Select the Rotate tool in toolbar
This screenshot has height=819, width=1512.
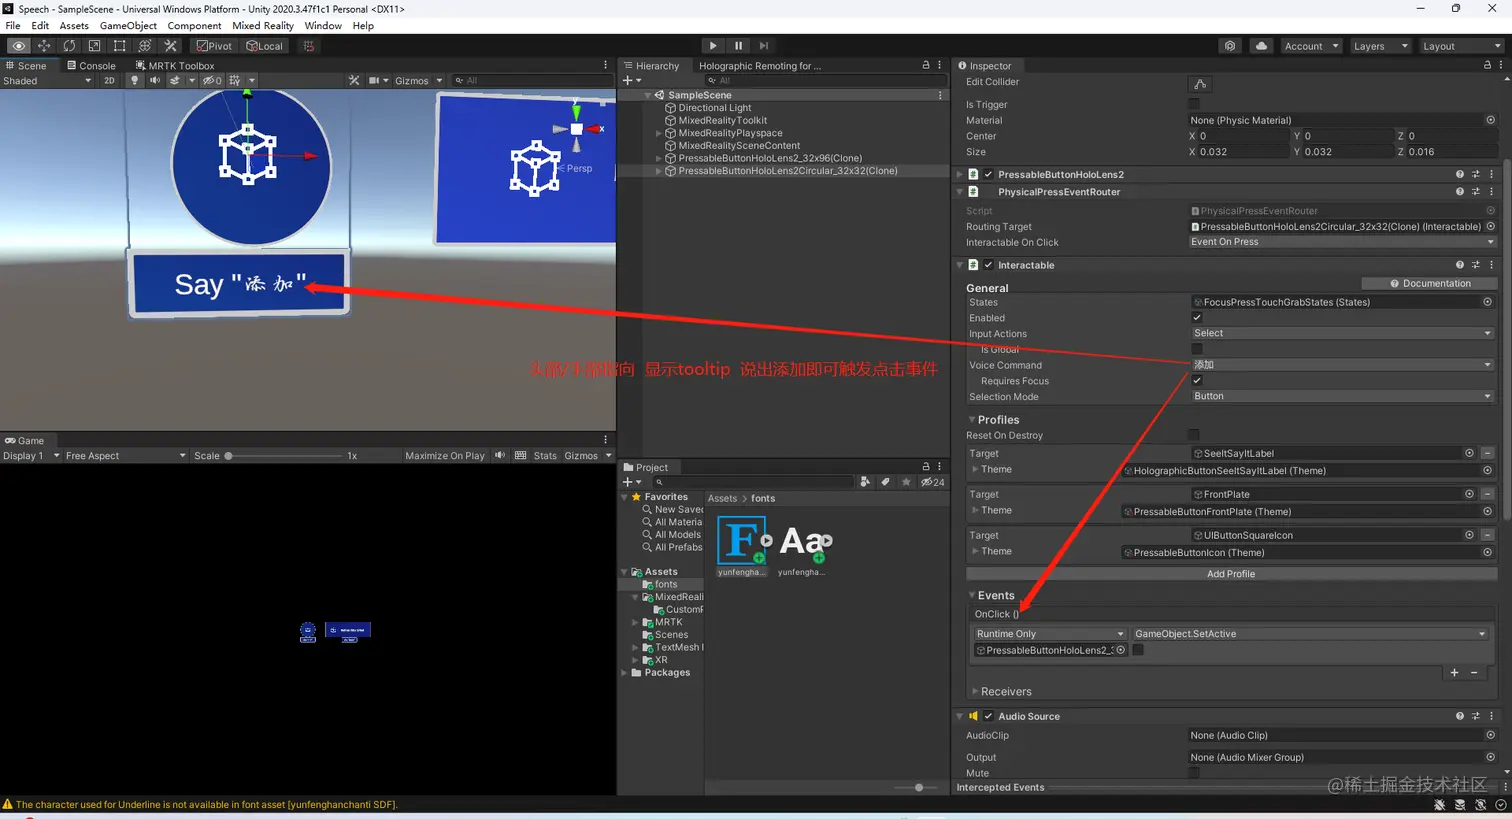69,46
